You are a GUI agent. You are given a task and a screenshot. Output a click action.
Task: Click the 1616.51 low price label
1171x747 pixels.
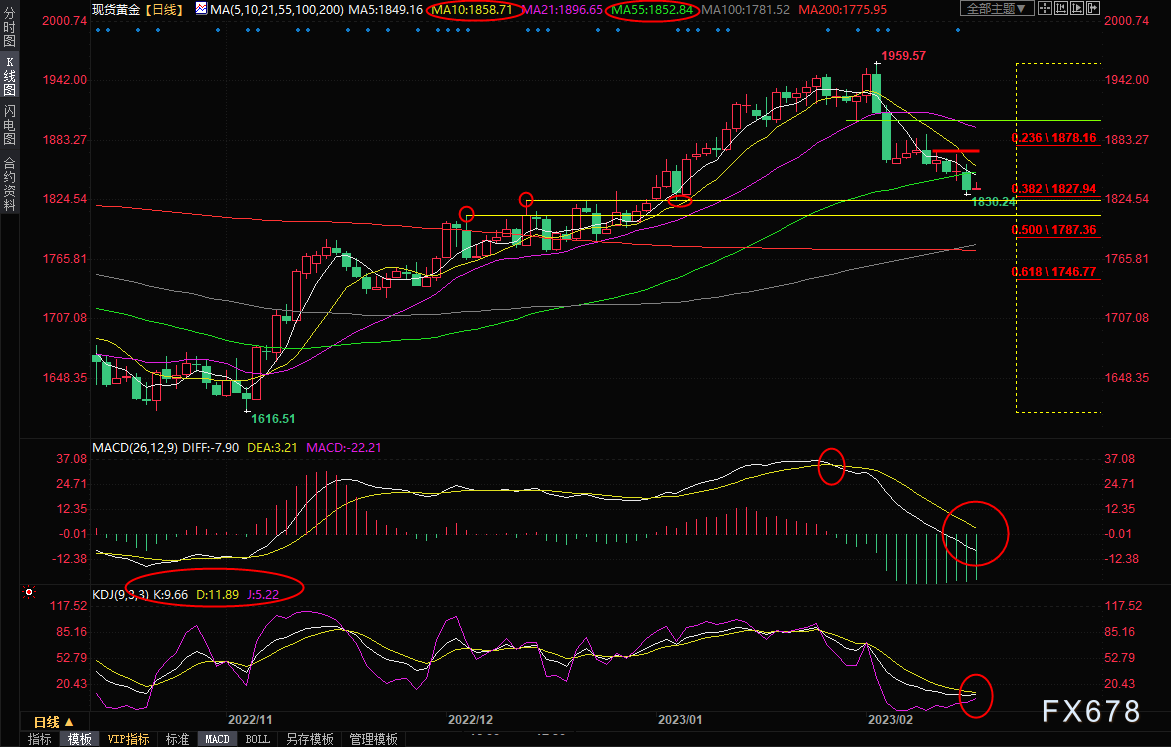[x=273, y=418]
